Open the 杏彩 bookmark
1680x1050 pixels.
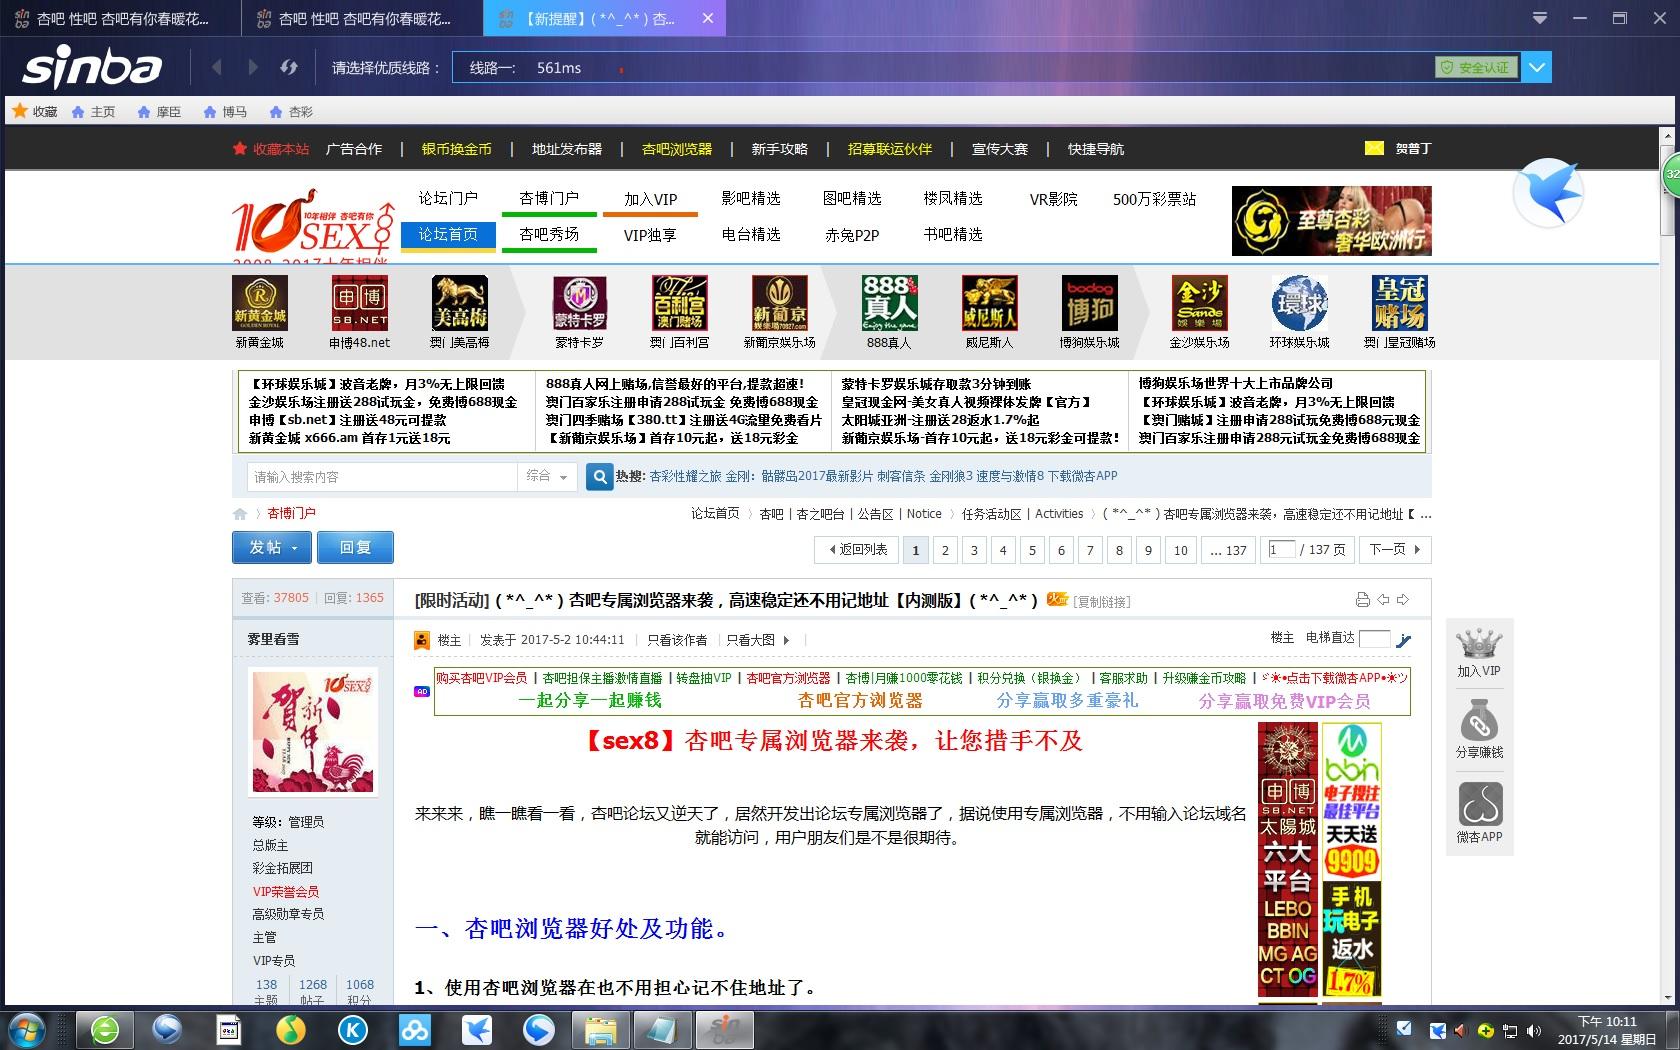291,112
